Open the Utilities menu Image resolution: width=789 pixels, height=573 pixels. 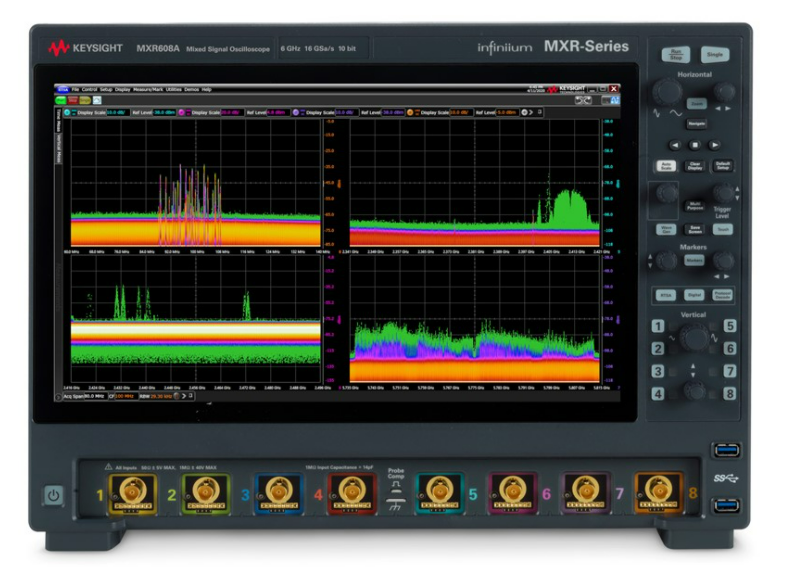(174, 90)
